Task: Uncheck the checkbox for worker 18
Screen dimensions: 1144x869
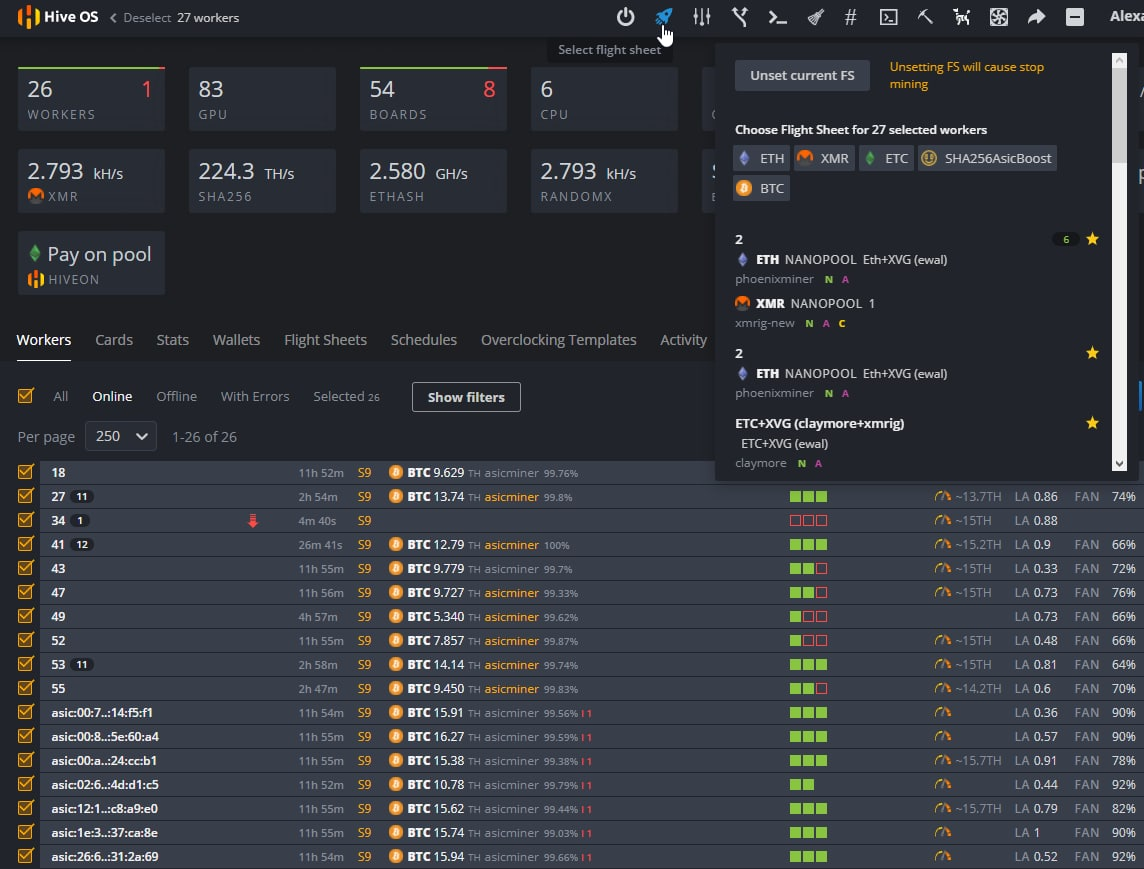Action: (x=26, y=472)
